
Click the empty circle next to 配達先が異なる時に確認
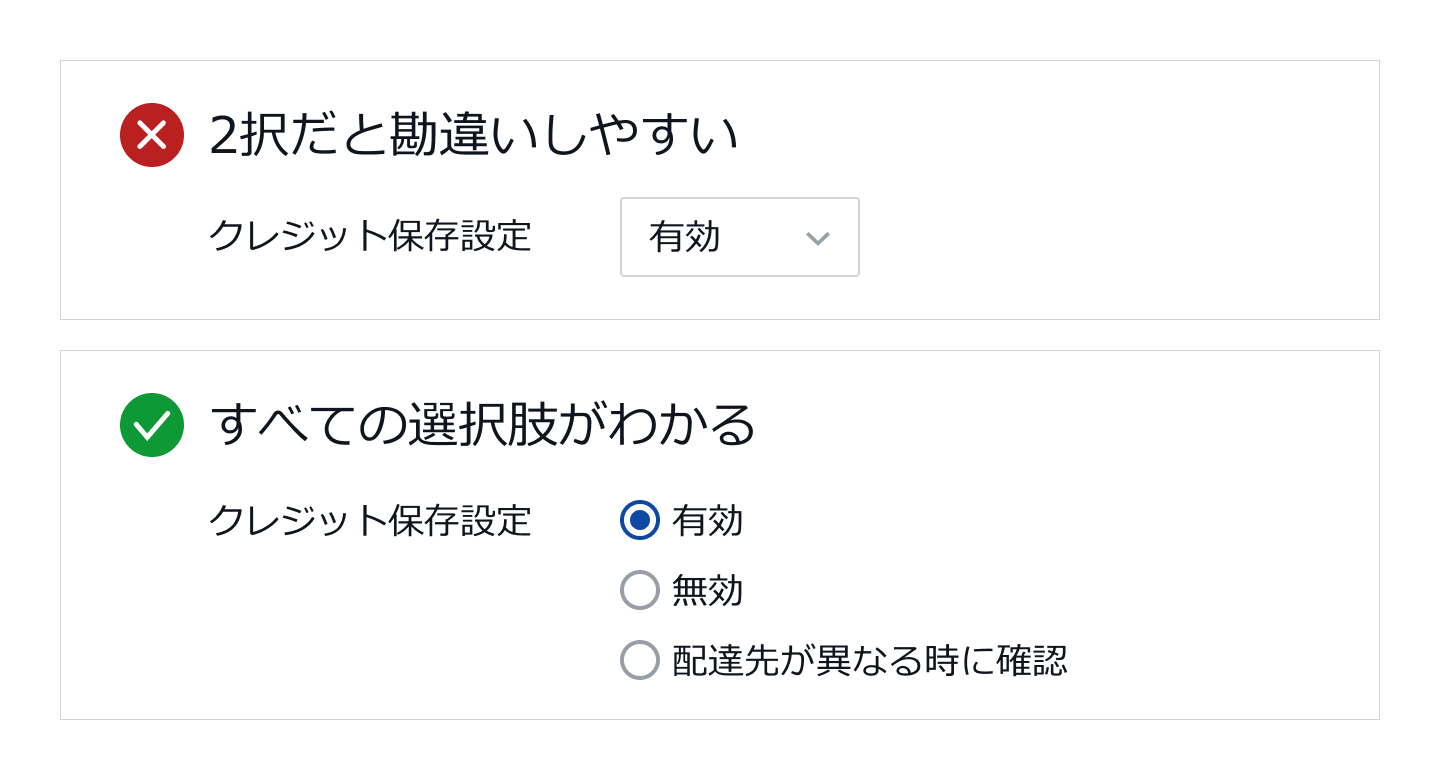click(x=640, y=660)
